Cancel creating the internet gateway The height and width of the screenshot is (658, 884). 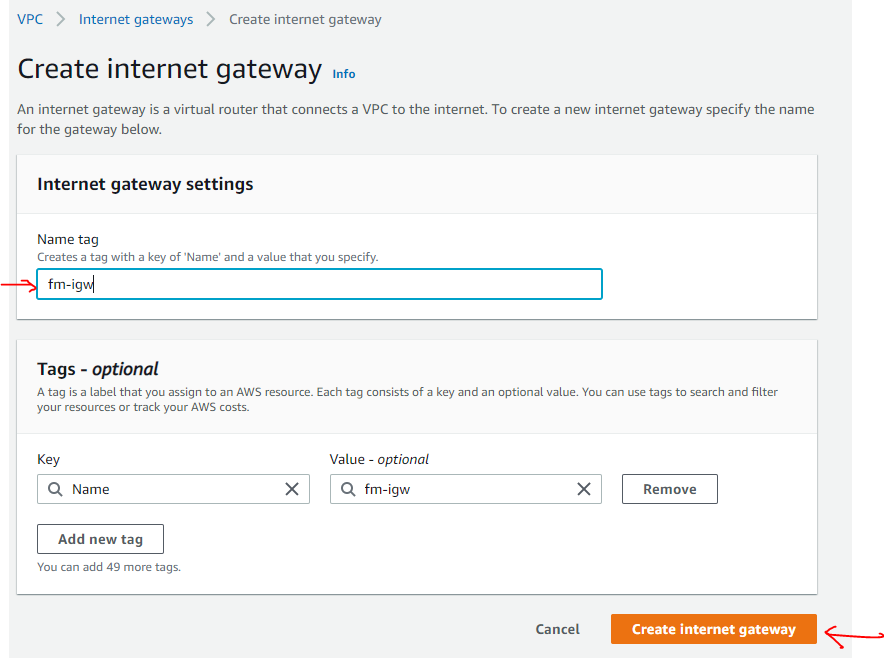pyautogui.click(x=557, y=629)
